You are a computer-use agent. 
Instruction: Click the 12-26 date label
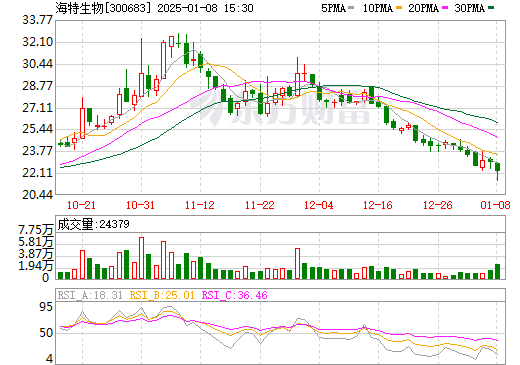coord(438,205)
